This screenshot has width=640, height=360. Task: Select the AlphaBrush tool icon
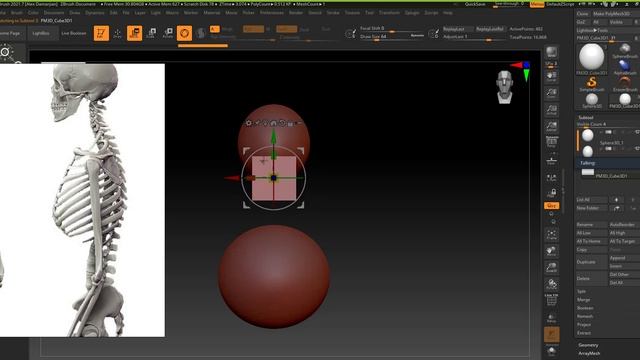[624, 67]
